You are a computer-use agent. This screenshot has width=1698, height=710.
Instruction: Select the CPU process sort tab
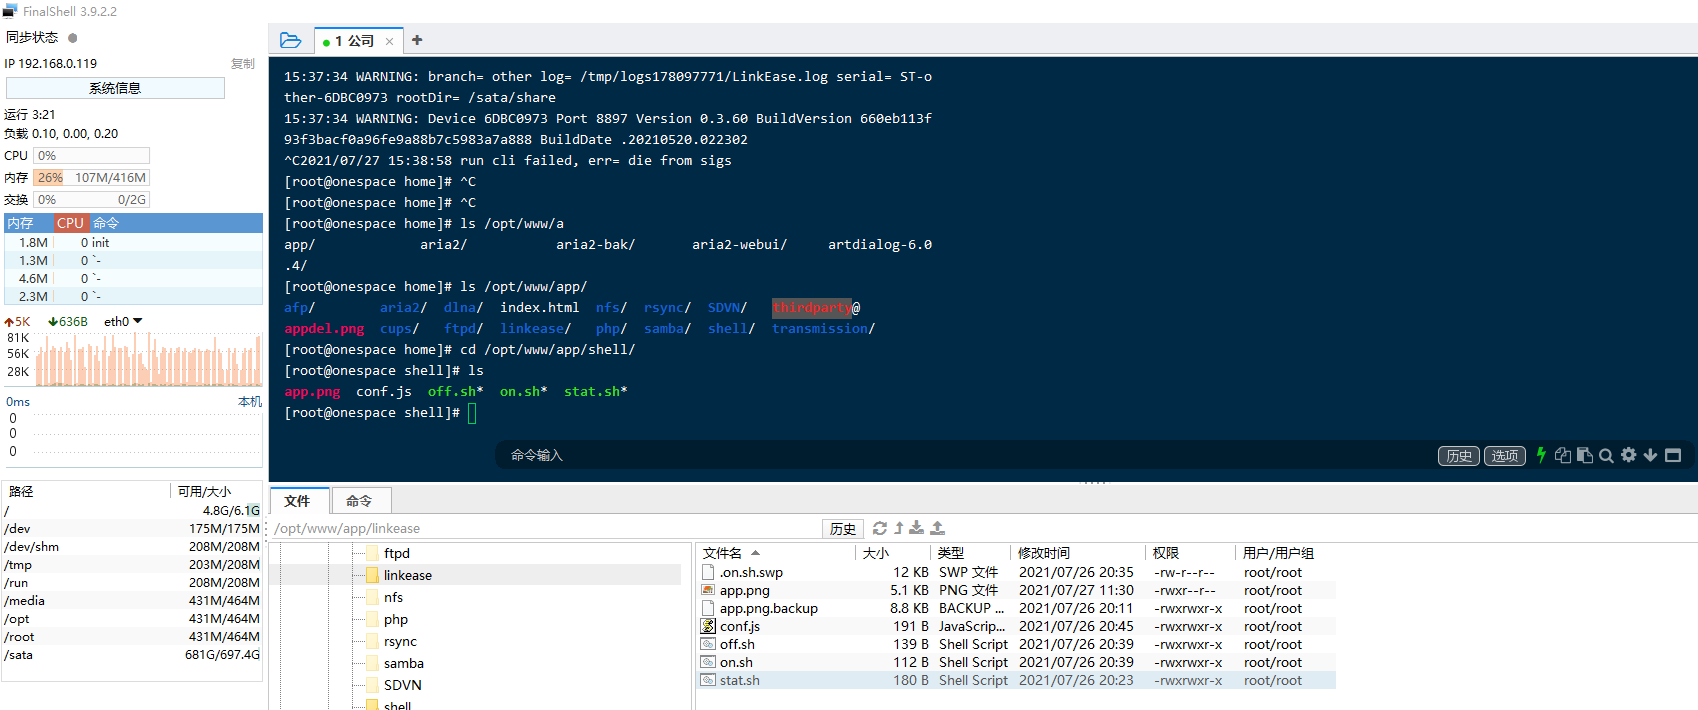(x=71, y=223)
